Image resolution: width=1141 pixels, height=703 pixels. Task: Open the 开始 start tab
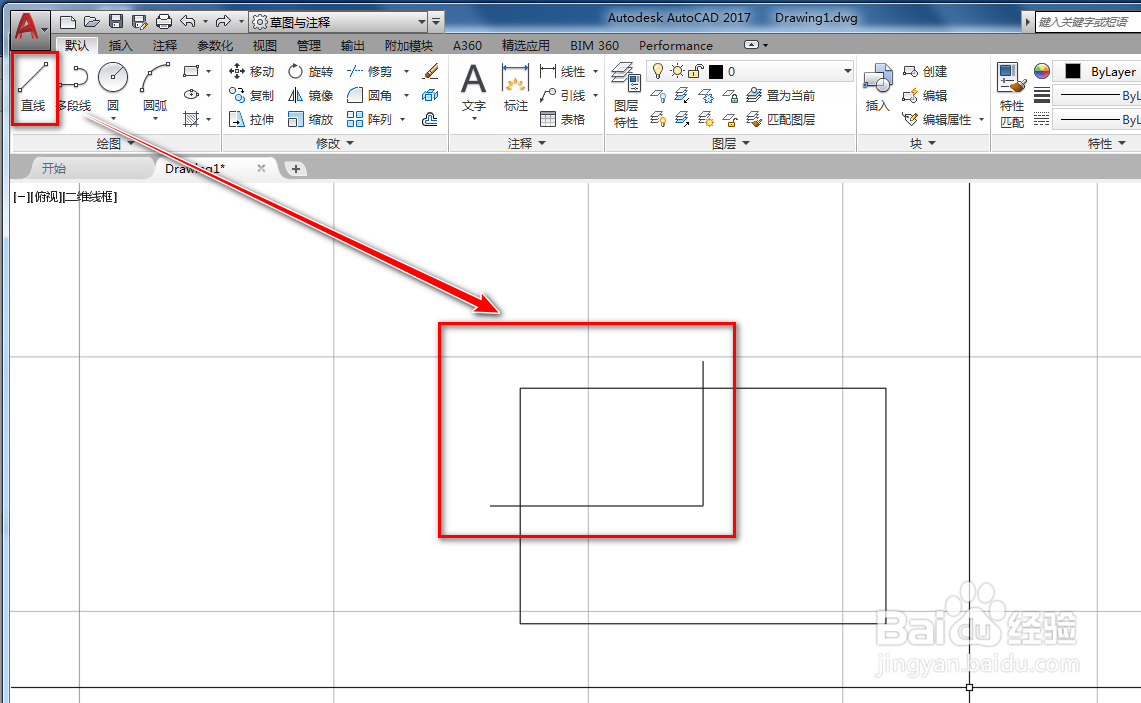tap(54, 168)
